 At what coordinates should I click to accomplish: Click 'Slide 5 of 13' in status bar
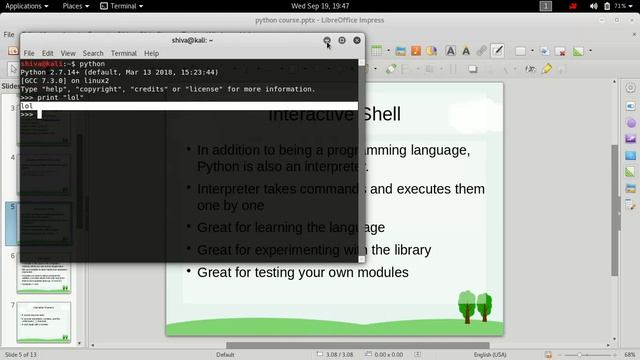[20, 355]
